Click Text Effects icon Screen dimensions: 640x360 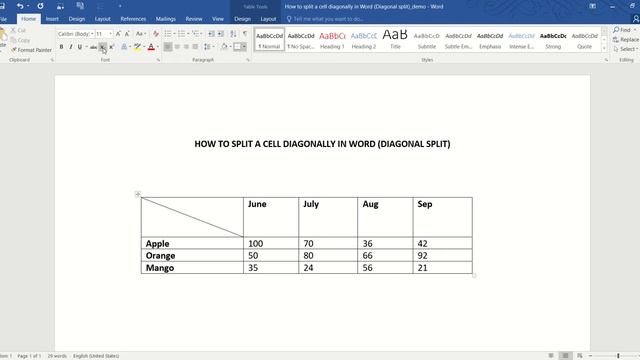point(124,47)
